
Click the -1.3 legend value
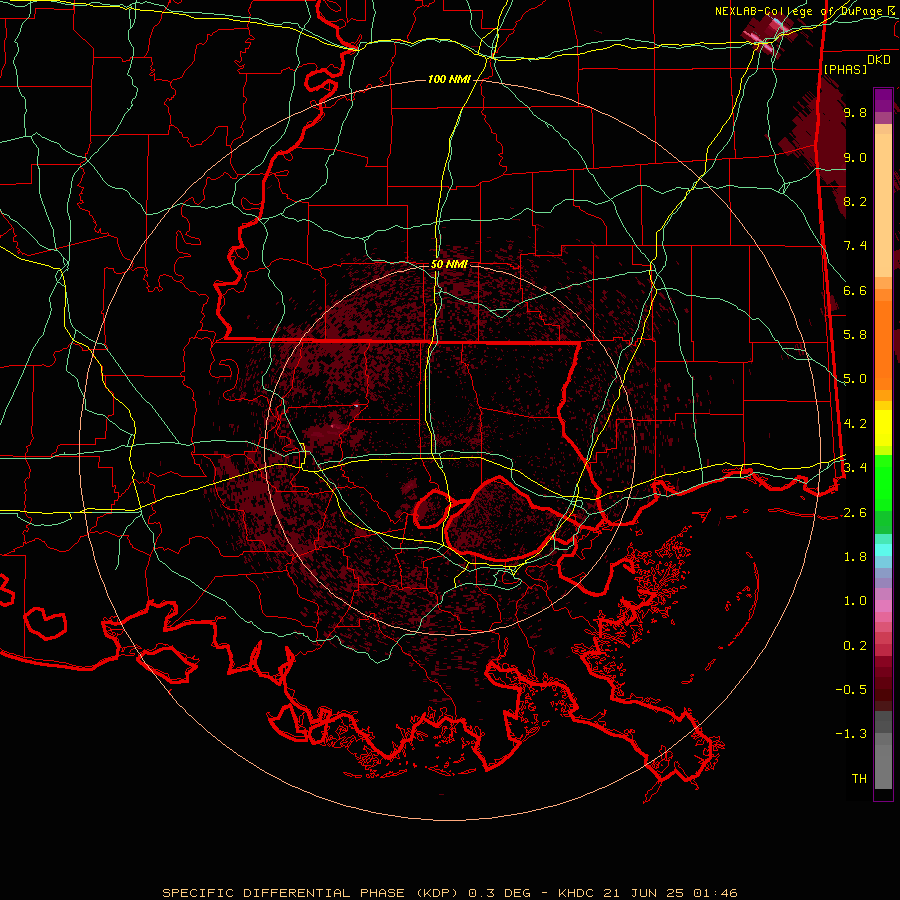pos(851,734)
